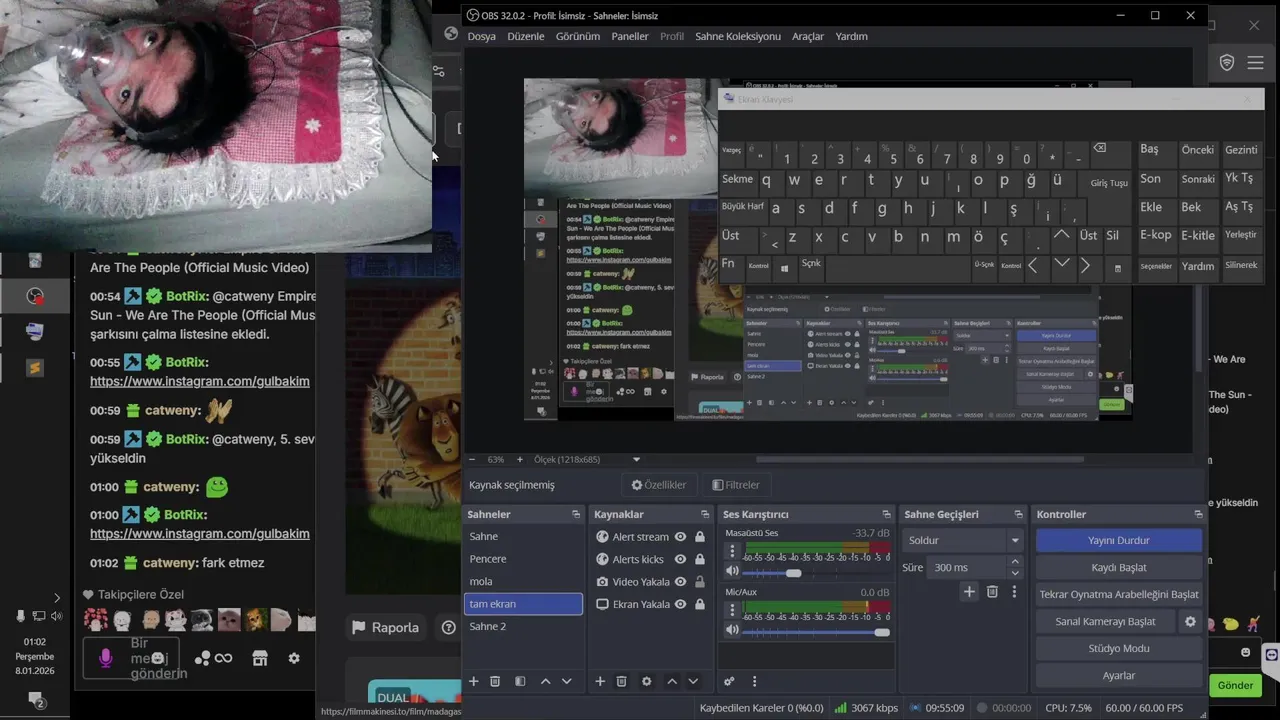Remove source using Kaynaklar trash icon
The width and height of the screenshot is (1280, 720).
point(621,681)
